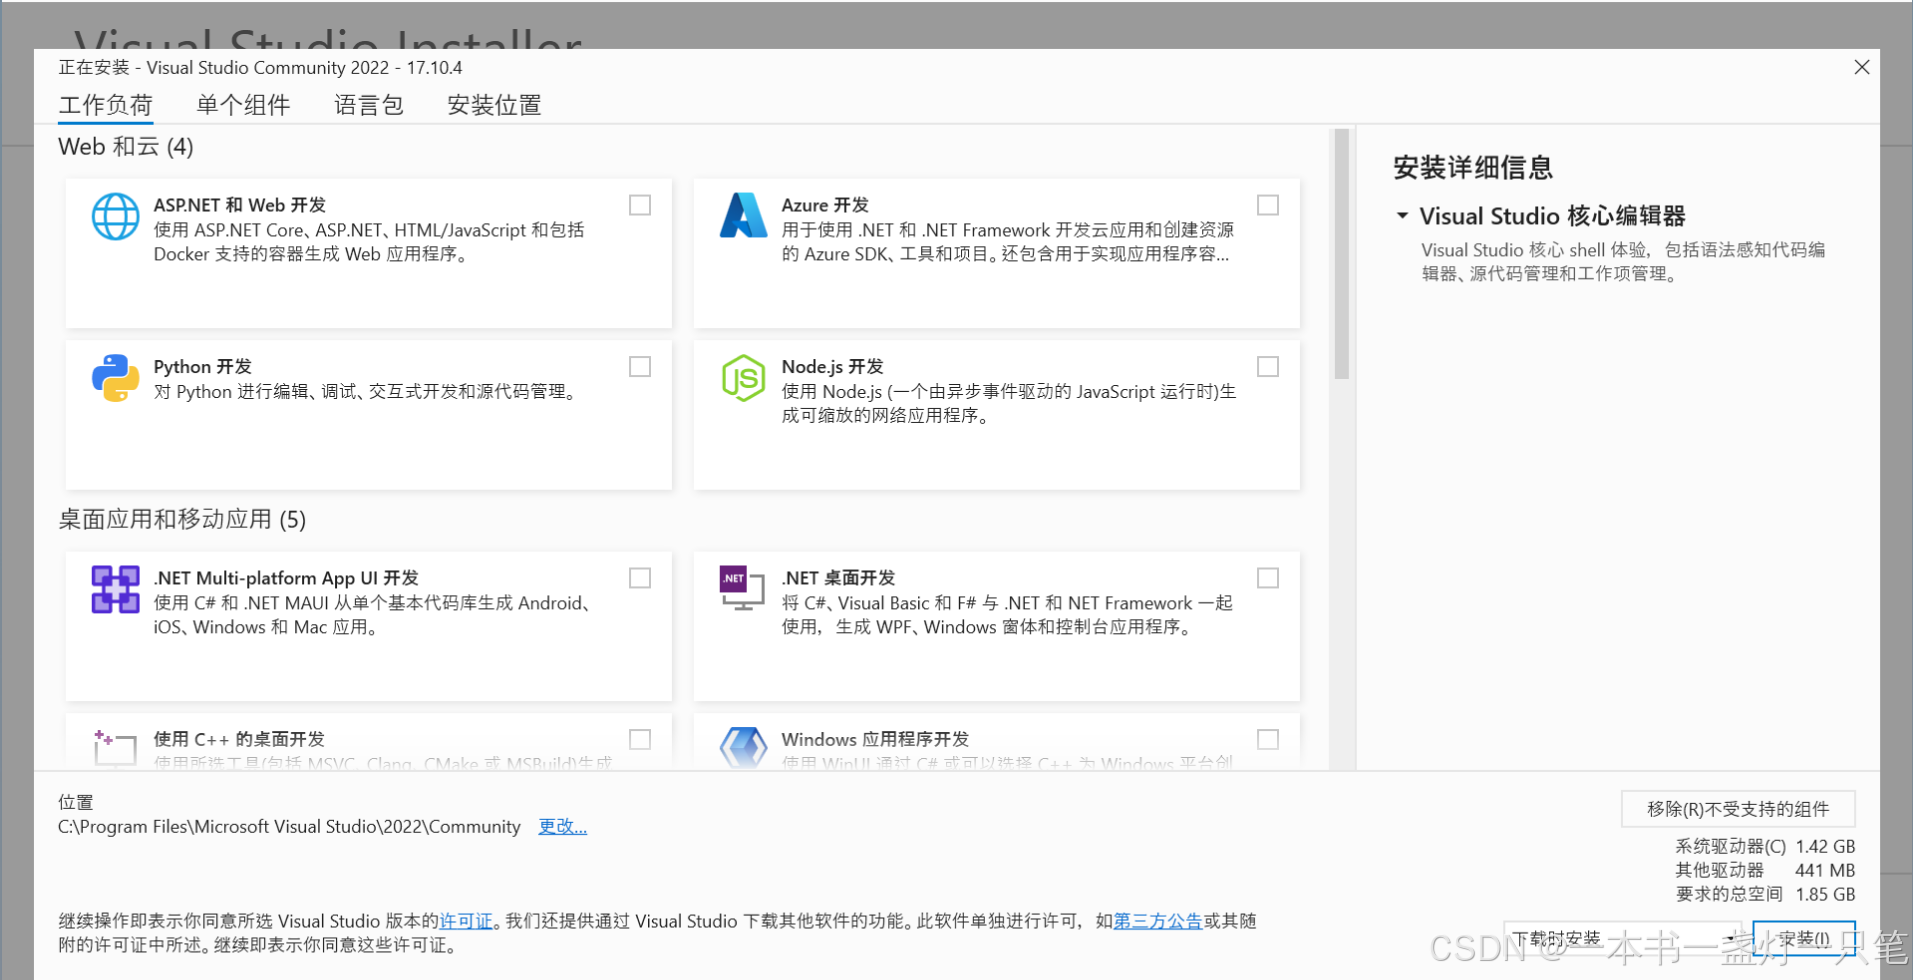Check the Azure 开发 workload box

1268,205
